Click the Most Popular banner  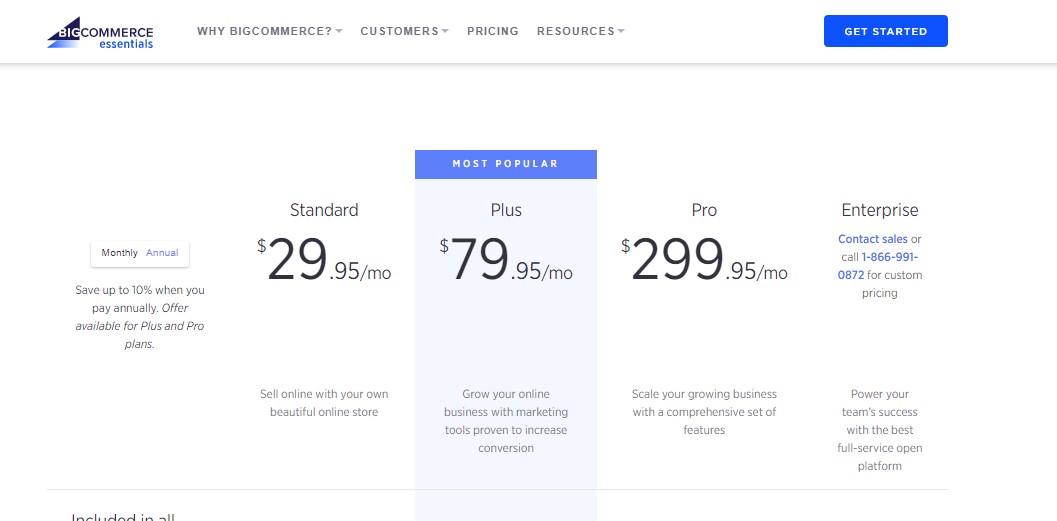506,164
